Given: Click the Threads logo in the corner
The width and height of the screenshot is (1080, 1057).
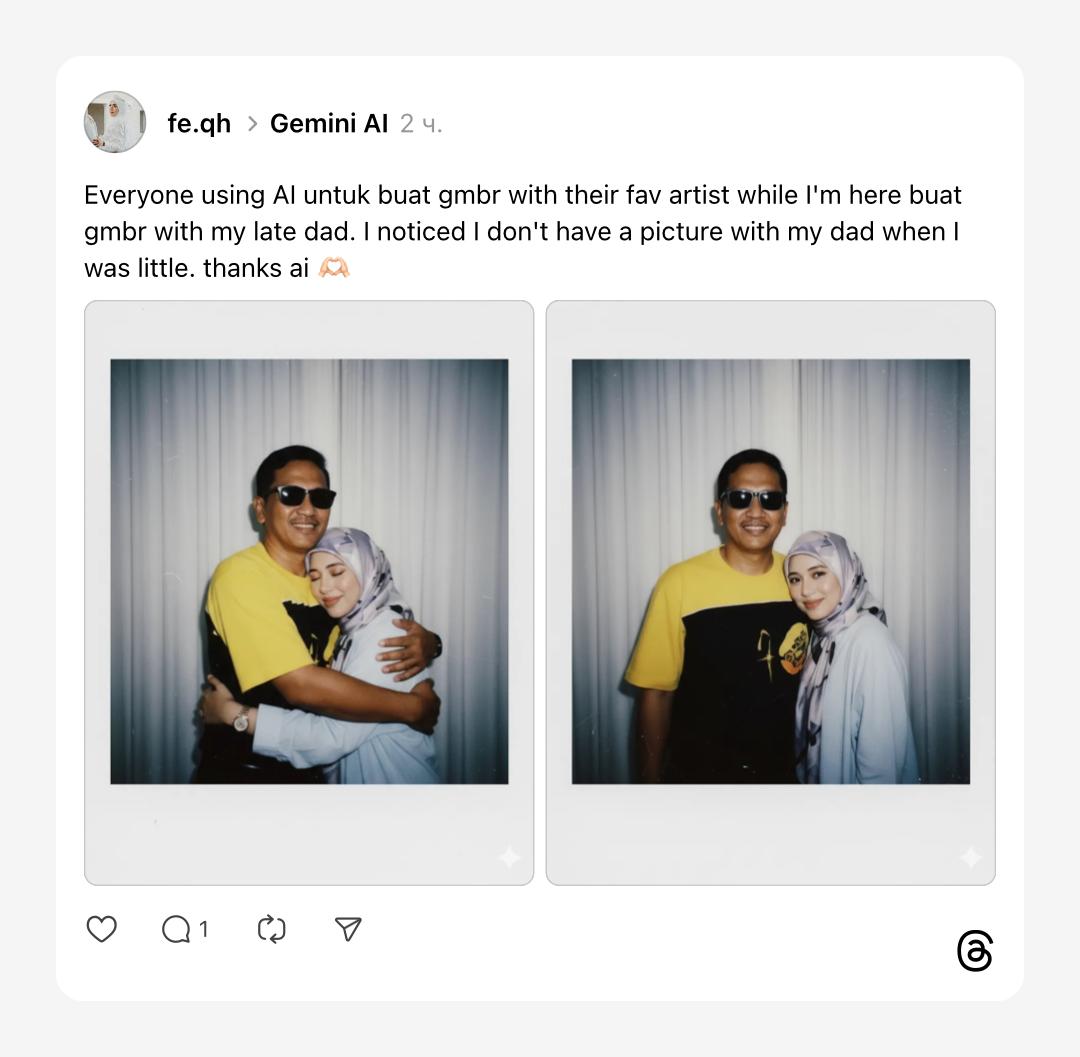Looking at the screenshot, I should [975, 951].
